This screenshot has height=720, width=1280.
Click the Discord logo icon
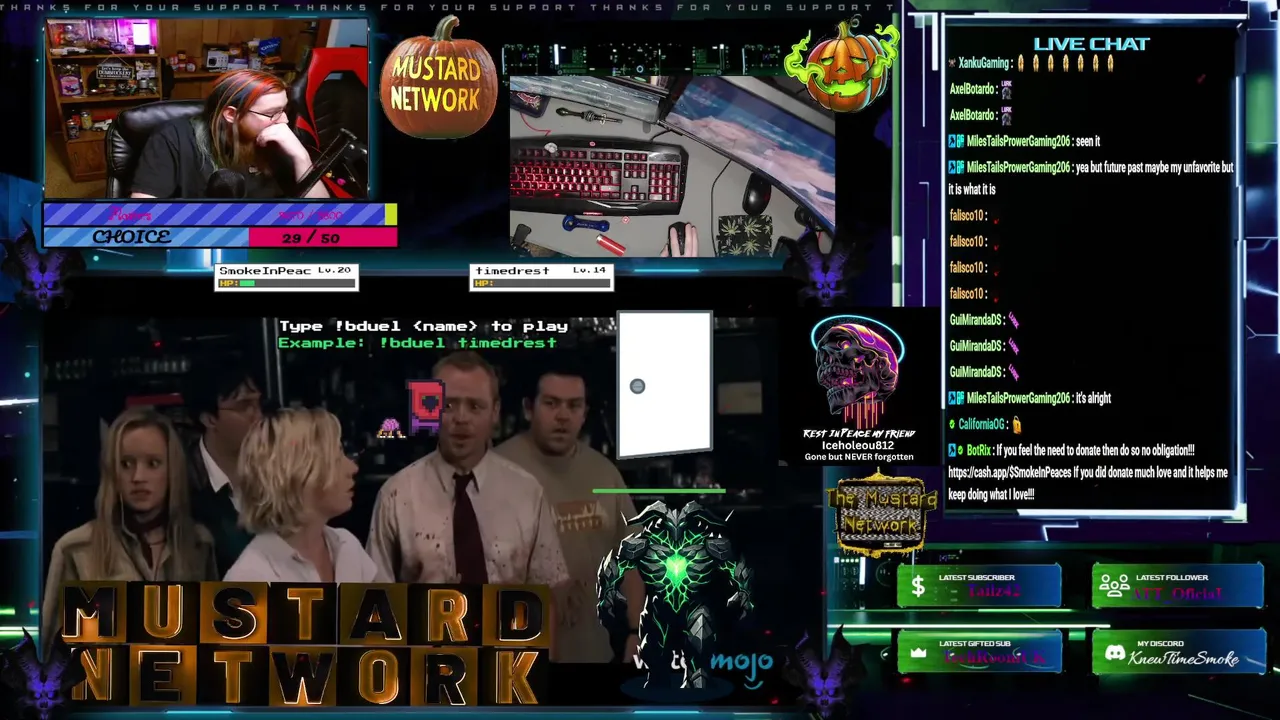click(x=1114, y=653)
